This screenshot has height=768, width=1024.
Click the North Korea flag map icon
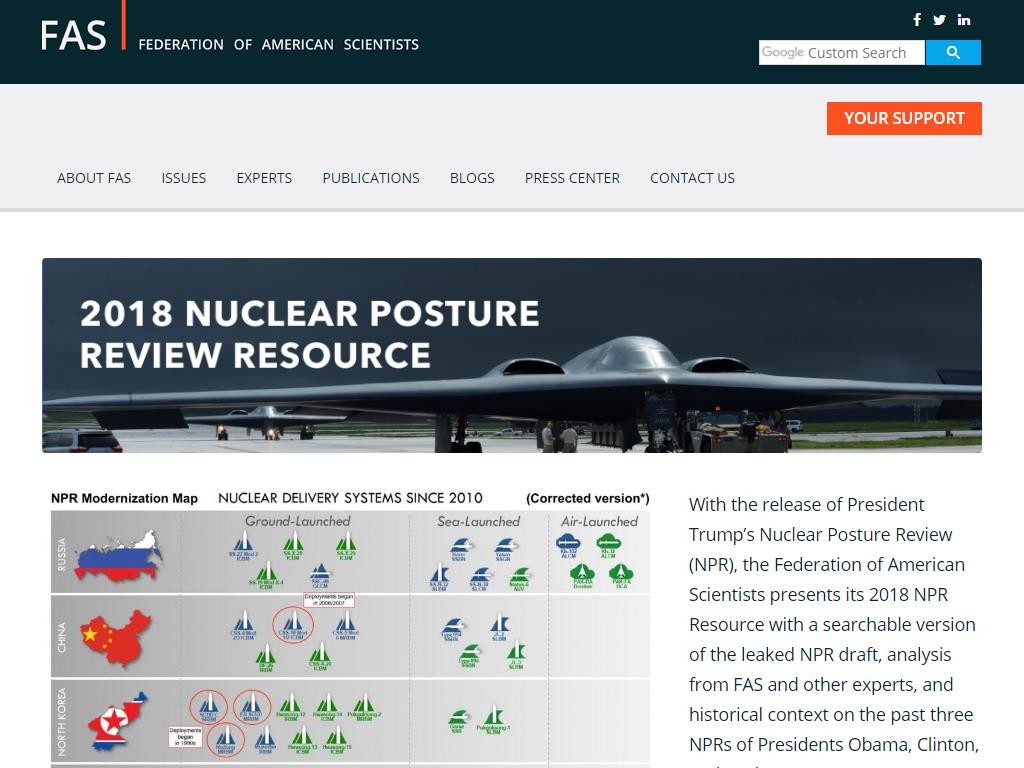coord(118,721)
